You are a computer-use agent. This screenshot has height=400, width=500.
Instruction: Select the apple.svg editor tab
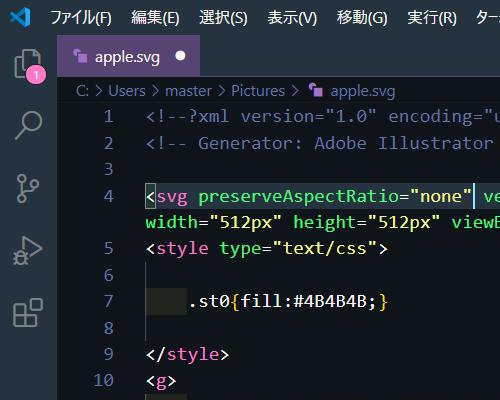pos(128,56)
